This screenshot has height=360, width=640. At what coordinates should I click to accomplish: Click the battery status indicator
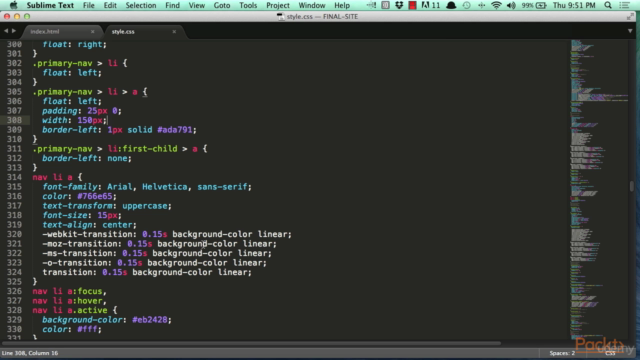click(534, 5)
